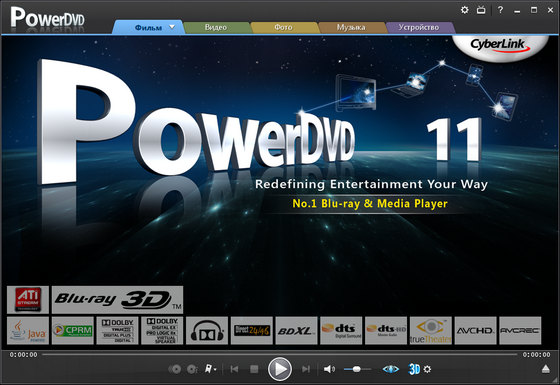Adjust the volume slider
This screenshot has width=560, height=385.
(x=357, y=369)
